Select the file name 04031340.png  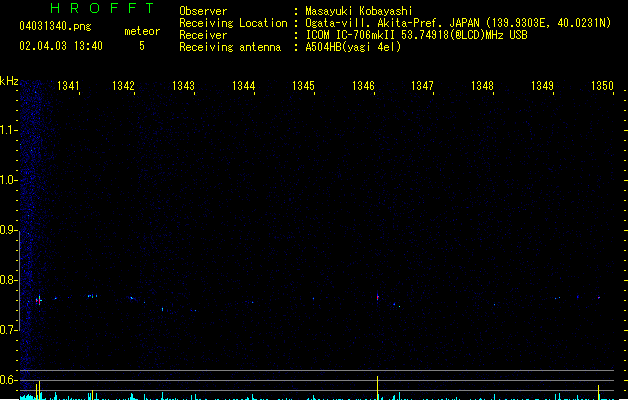click(x=55, y=26)
